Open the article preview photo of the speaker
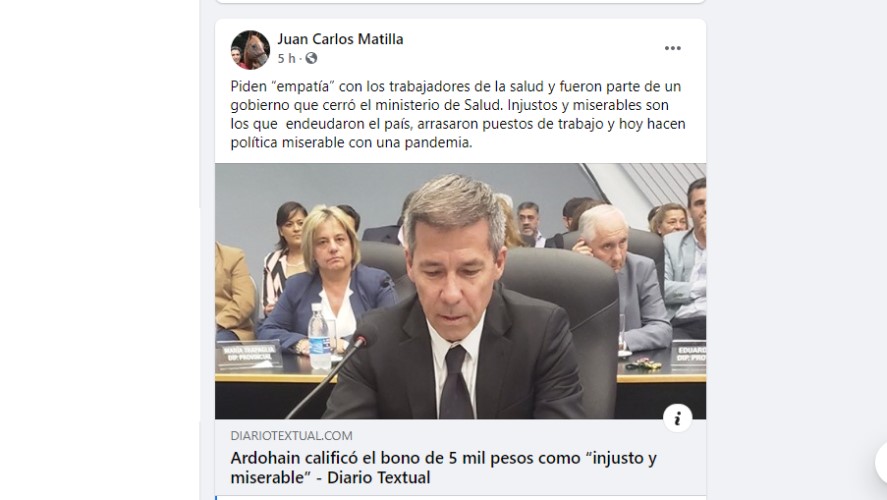 (x=460, y=291)
